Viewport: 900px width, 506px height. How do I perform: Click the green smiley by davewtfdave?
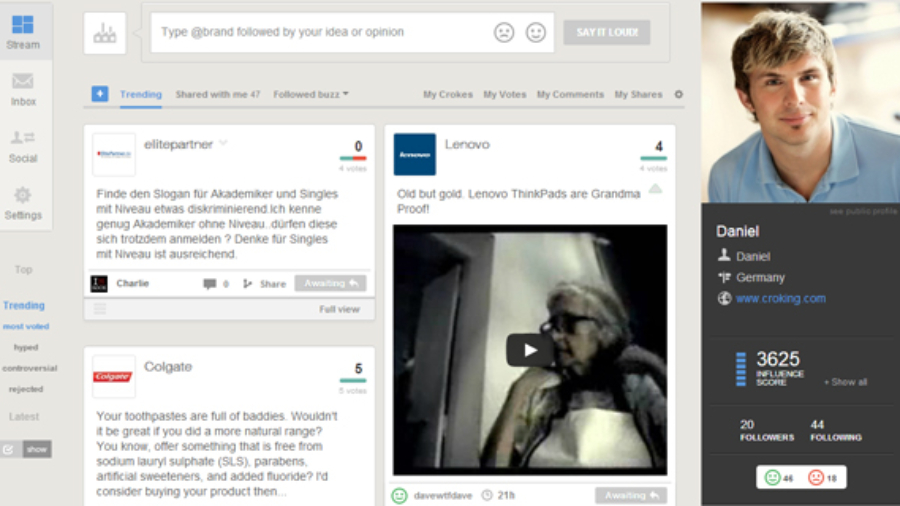[399, 495]
